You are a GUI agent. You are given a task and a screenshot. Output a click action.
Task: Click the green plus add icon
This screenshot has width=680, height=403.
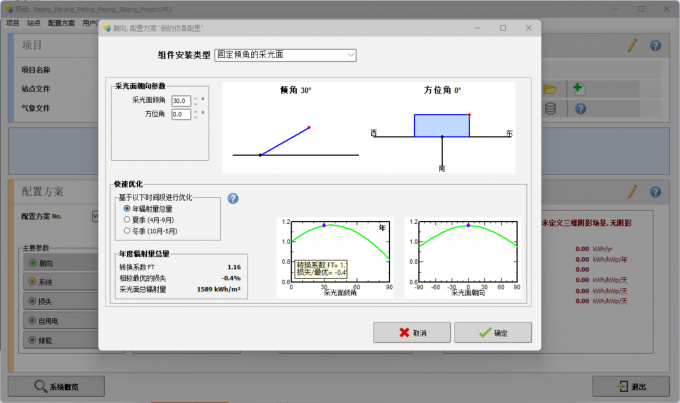[579, 89]
